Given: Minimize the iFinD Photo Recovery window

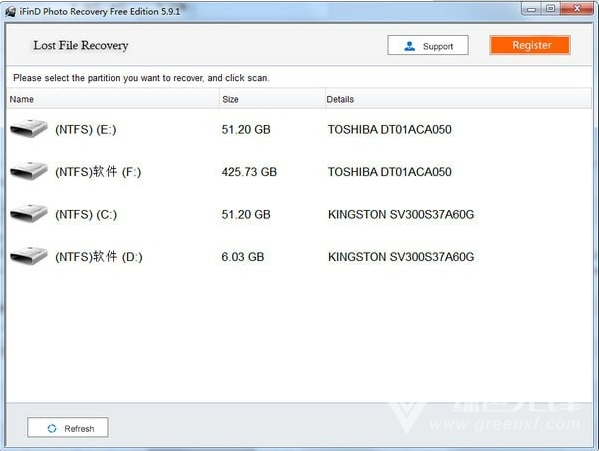Looking at the screenshot, I should coord(532,8).
